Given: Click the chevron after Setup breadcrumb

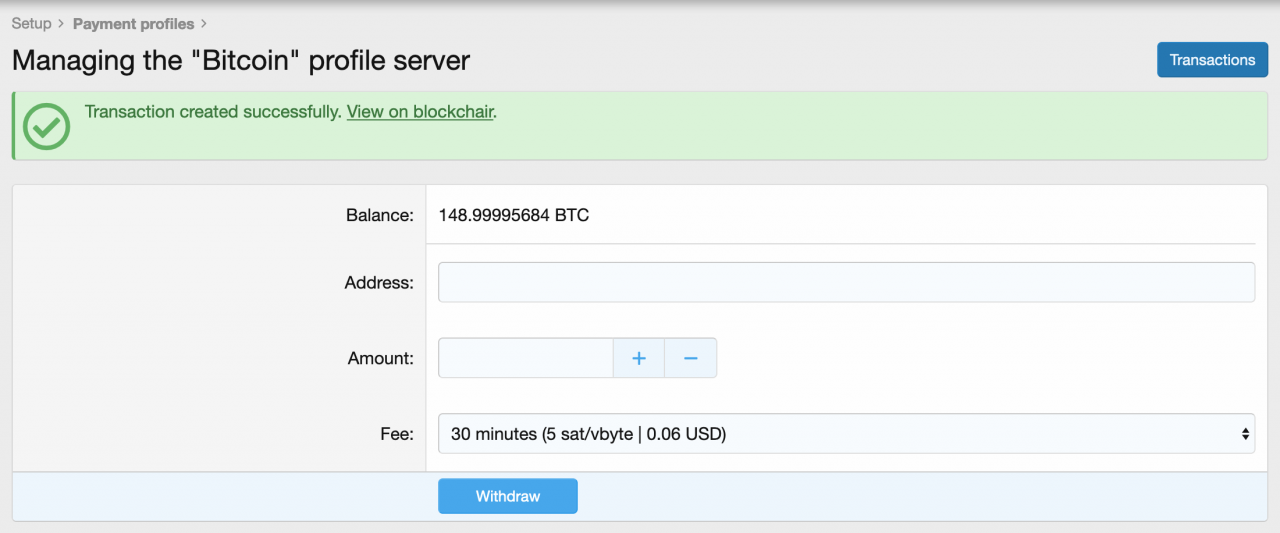Looking at the screenshot, I should (x=62, y=24).
